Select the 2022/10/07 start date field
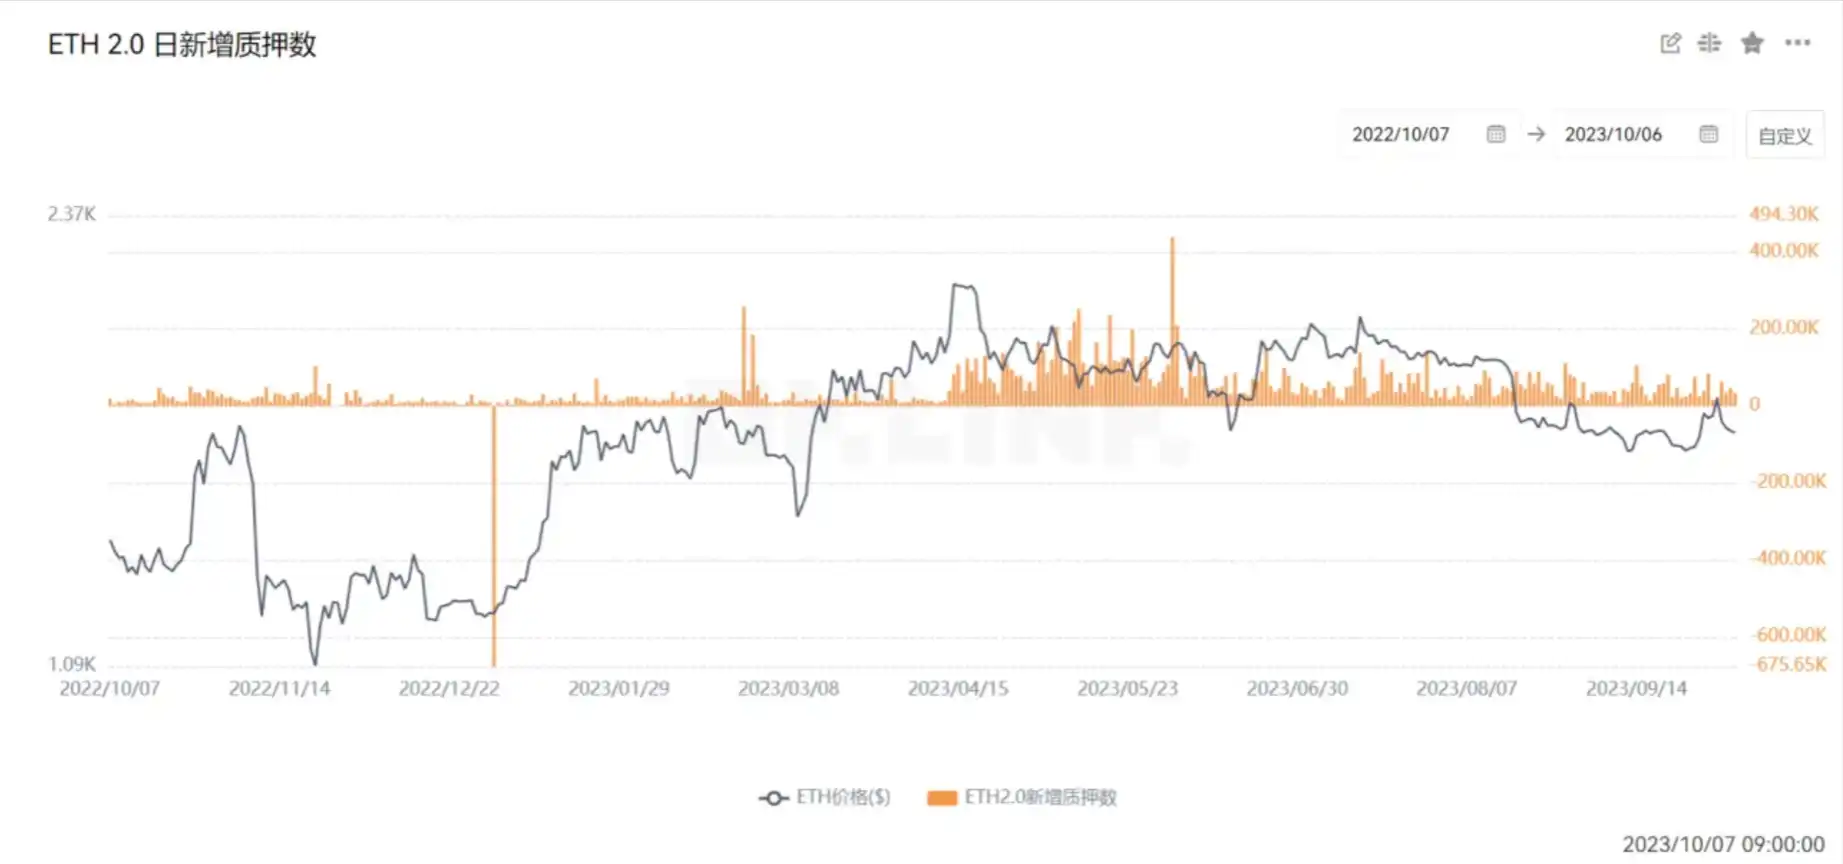 pyautogui.click(x=1400, y=134)
